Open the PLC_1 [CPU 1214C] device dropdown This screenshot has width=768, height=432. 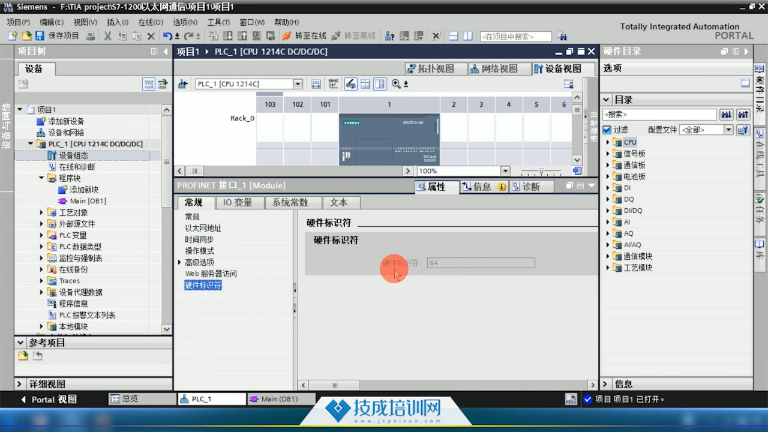[x=298, y=84]
